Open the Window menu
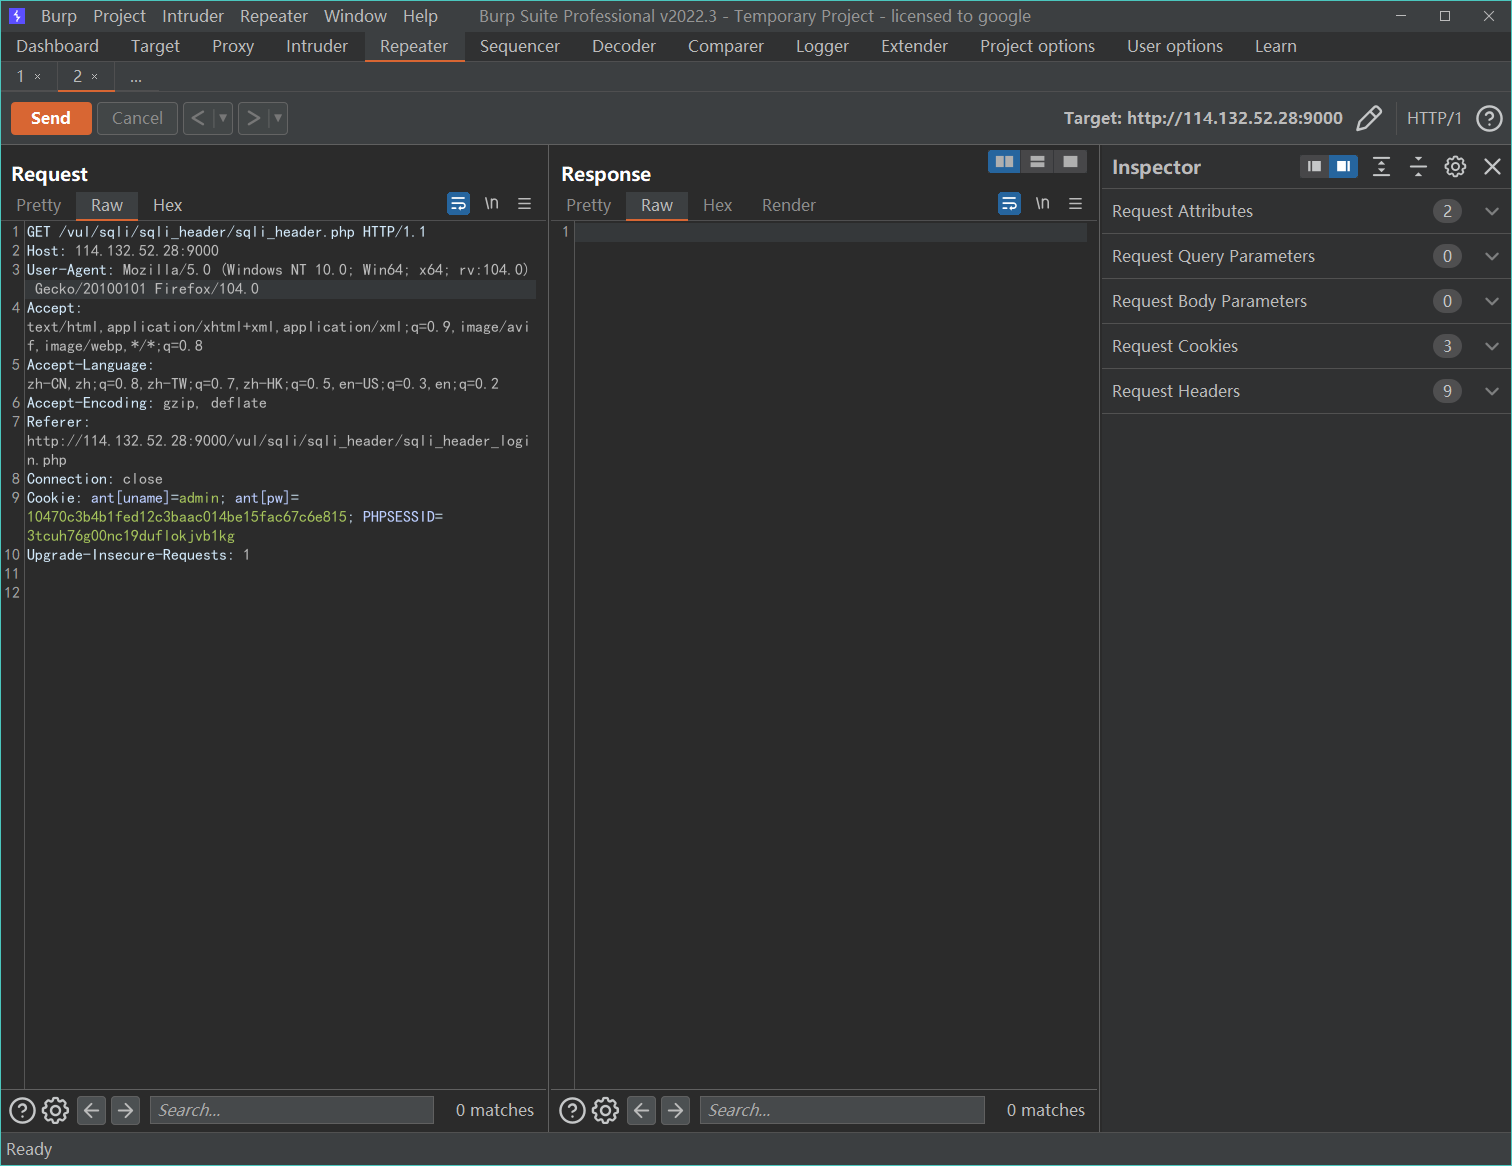The width and height of the screenshot is (1512, 1166). coord(355,16)
